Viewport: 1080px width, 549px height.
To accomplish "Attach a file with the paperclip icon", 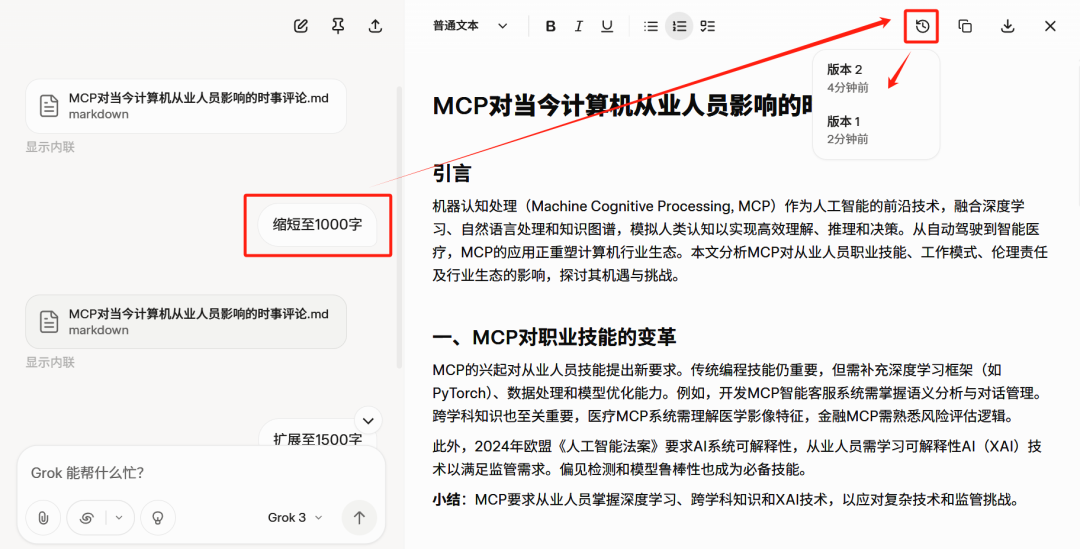I will 43,518.
